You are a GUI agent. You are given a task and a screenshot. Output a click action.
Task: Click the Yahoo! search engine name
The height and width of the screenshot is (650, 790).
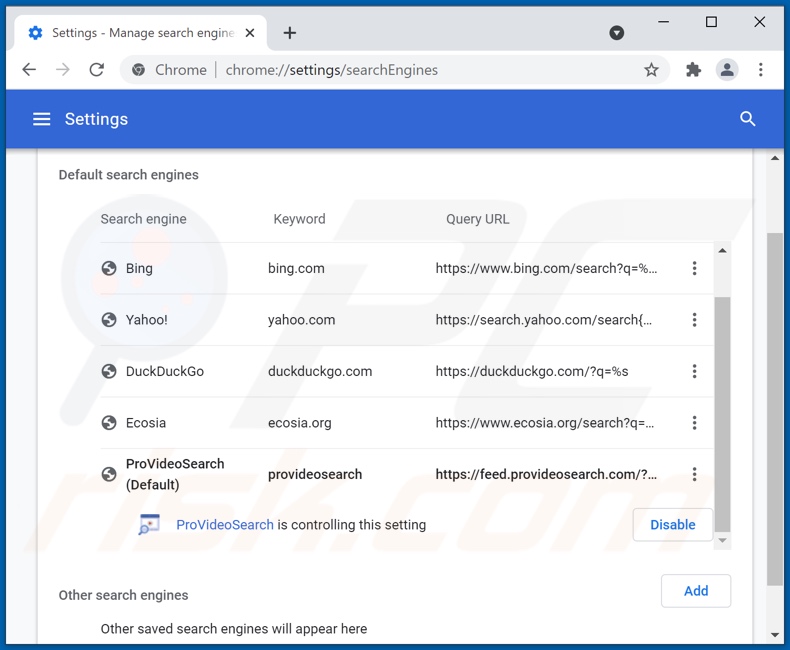click(x=147, y=320)
